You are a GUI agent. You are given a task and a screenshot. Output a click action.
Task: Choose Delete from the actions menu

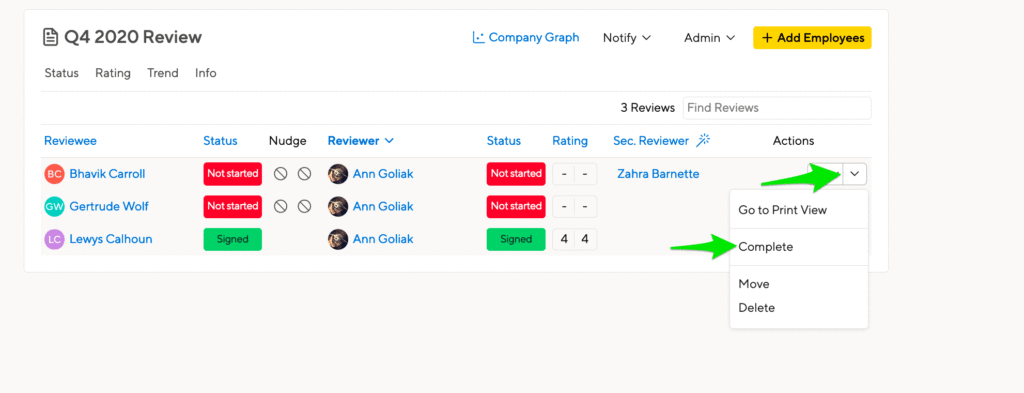click(x=756, y=307)
